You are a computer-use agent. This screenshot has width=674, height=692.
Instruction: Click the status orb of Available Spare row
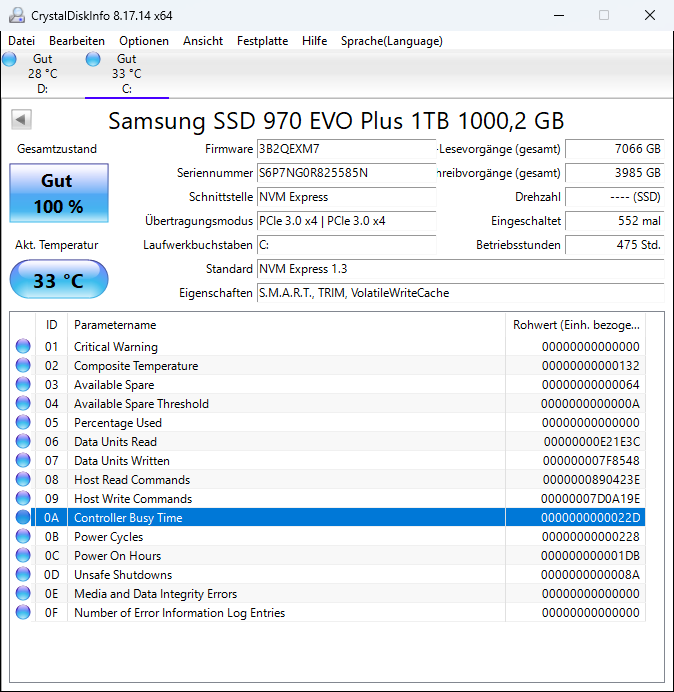point(23,384)
